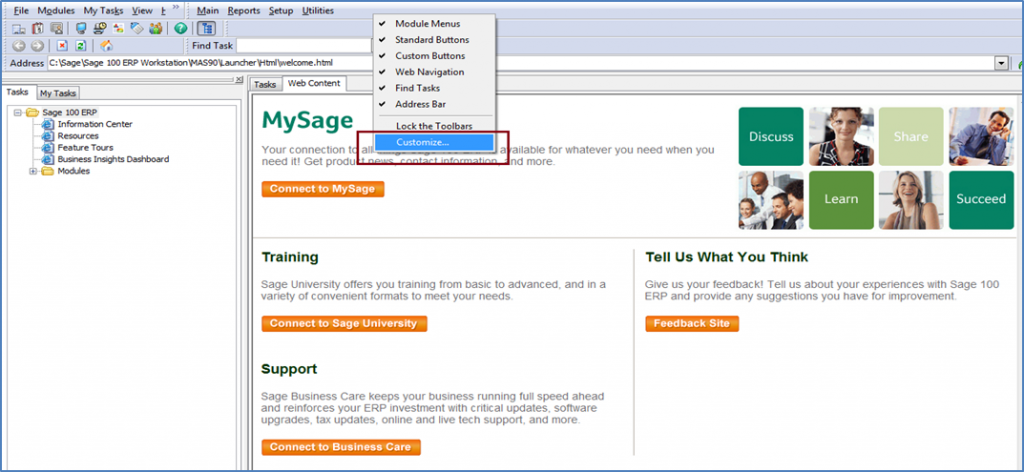Open the Address bar dropdown arrow
The image size is (1024, 472).
click(1001, 63)
